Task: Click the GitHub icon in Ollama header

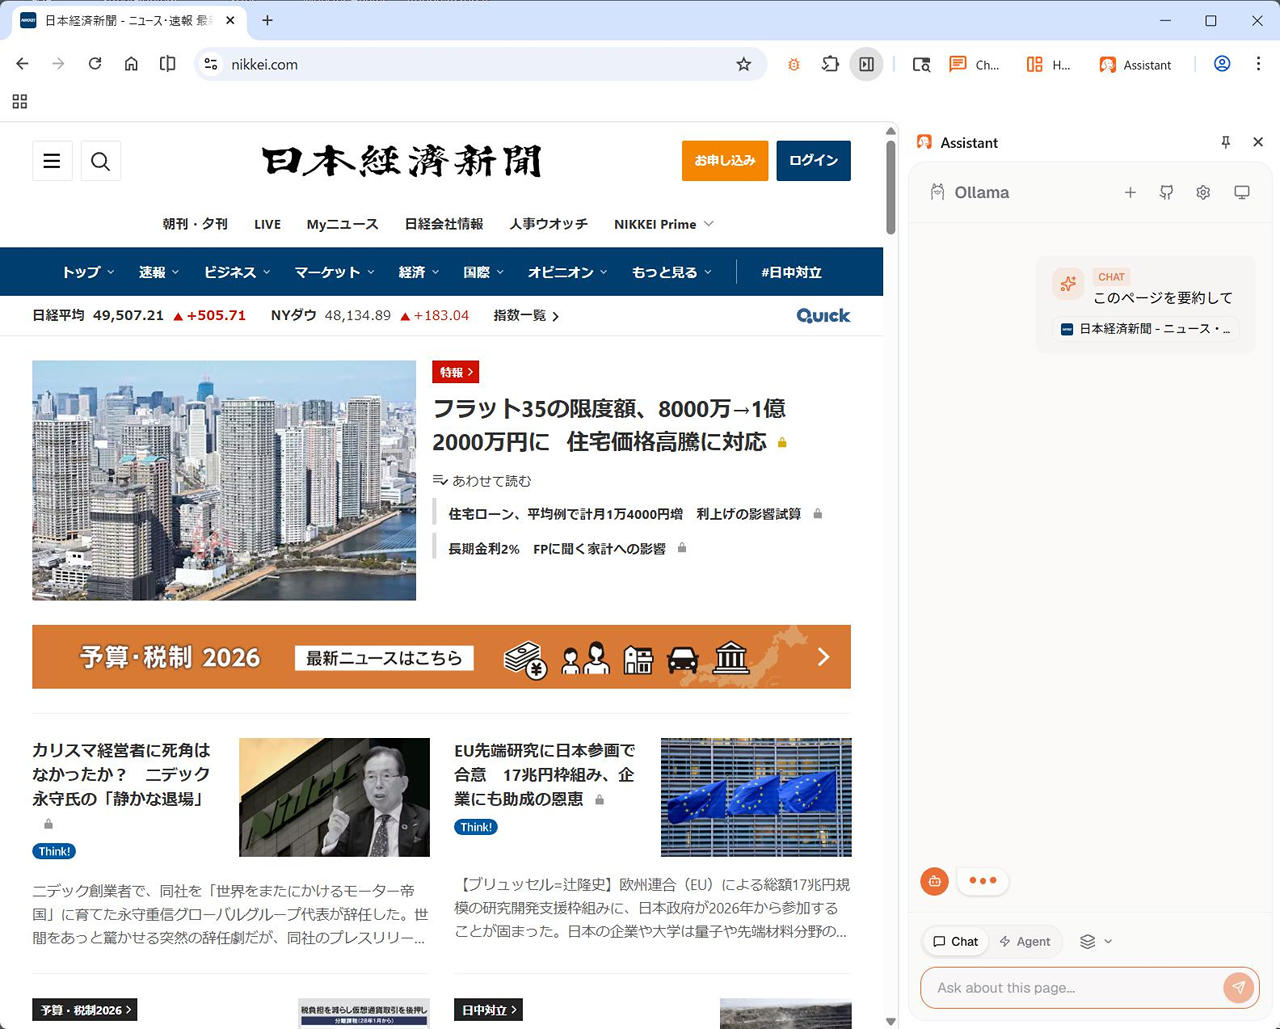Action: (x=1166, y=193)
